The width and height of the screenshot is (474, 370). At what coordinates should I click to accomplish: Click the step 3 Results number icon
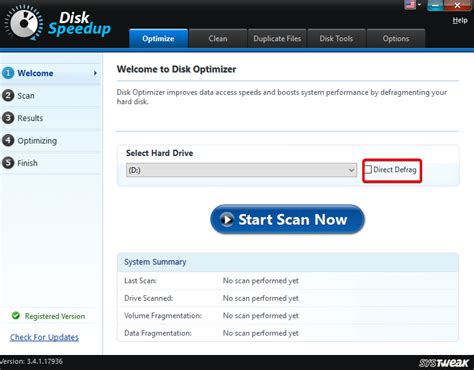(8, 118)
